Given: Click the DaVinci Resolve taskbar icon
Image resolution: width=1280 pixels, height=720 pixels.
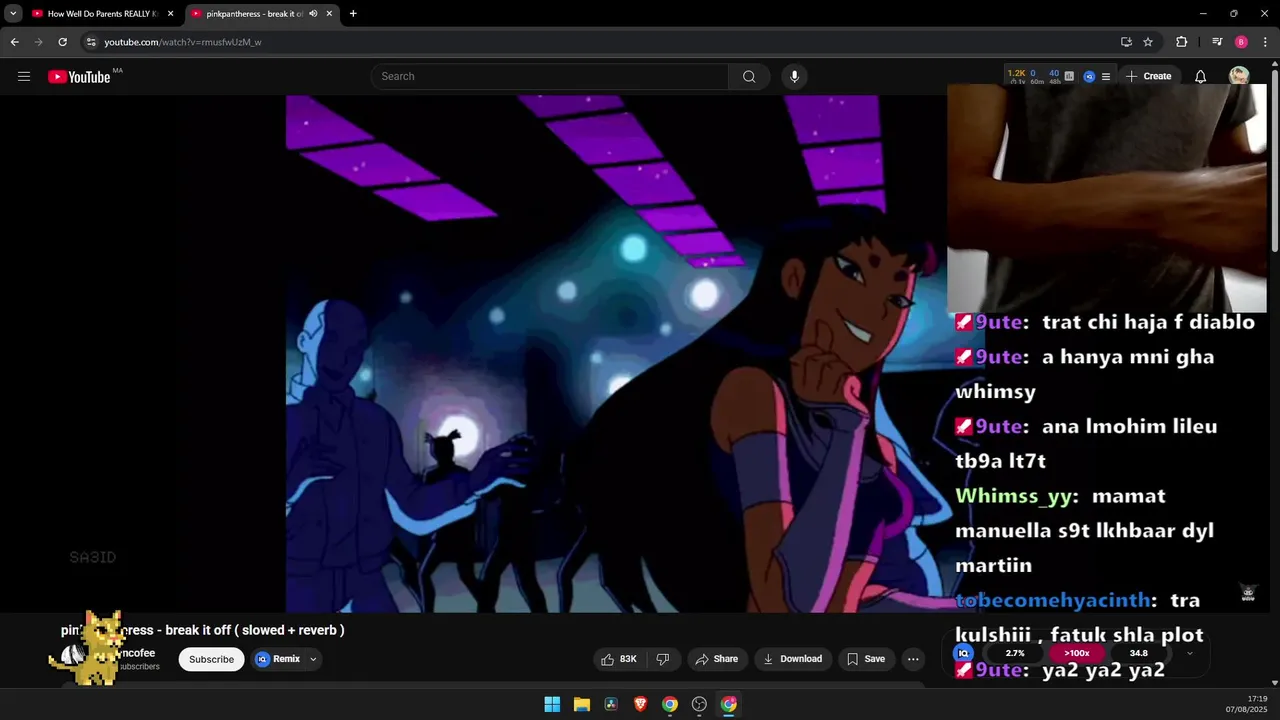Looking at the screenshot, I should [611, 704].
